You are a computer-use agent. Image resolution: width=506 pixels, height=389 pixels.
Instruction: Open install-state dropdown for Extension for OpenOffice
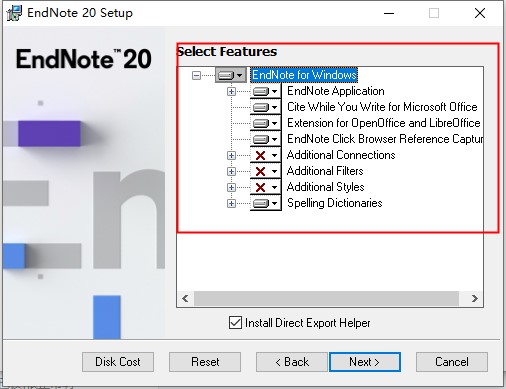[266, 123]
